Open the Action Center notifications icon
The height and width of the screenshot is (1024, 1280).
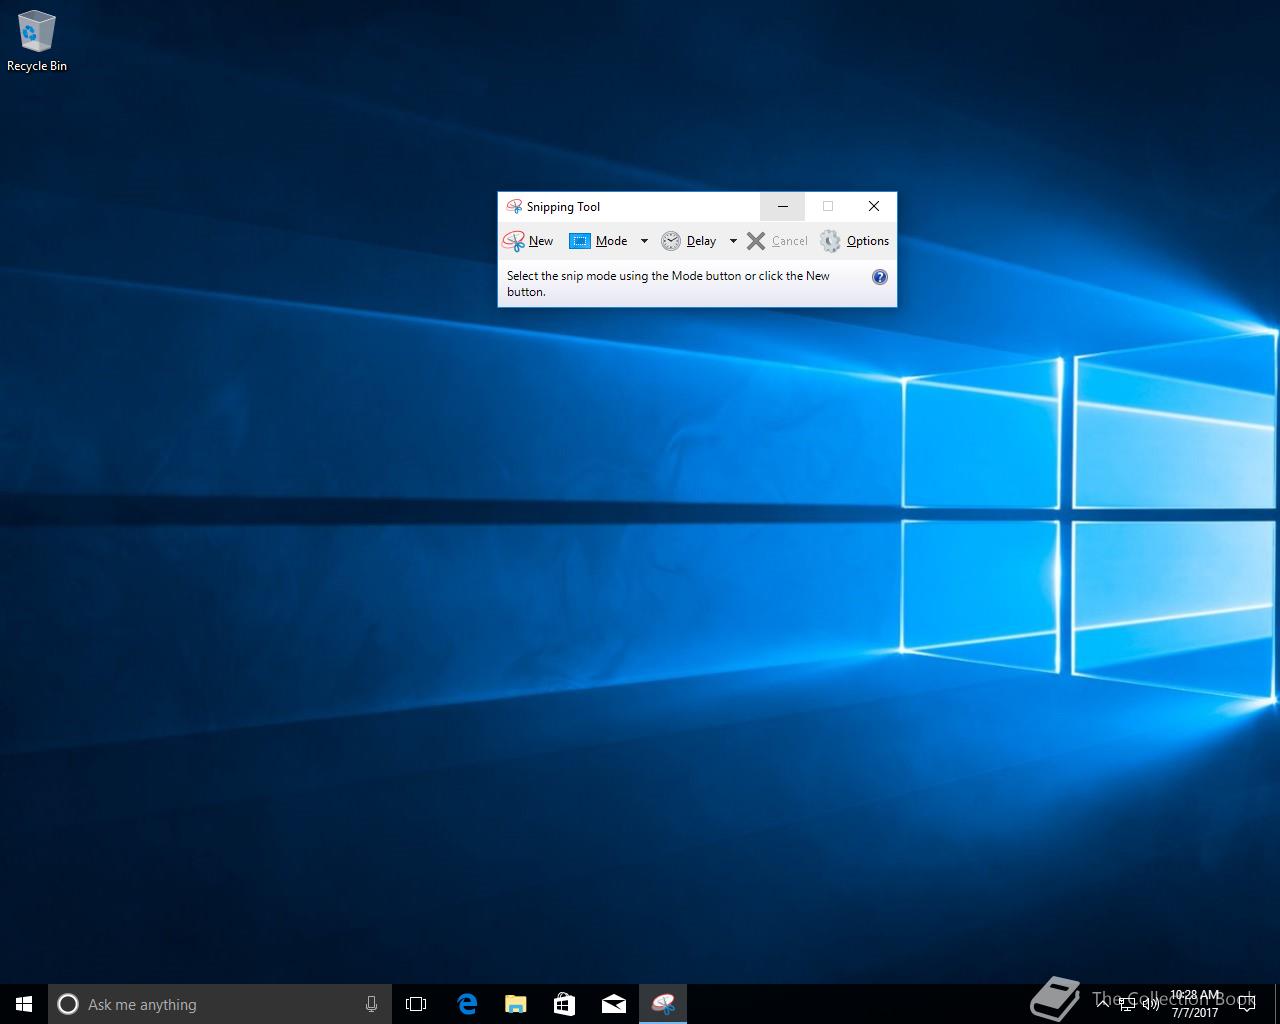click(1246, 1004)
